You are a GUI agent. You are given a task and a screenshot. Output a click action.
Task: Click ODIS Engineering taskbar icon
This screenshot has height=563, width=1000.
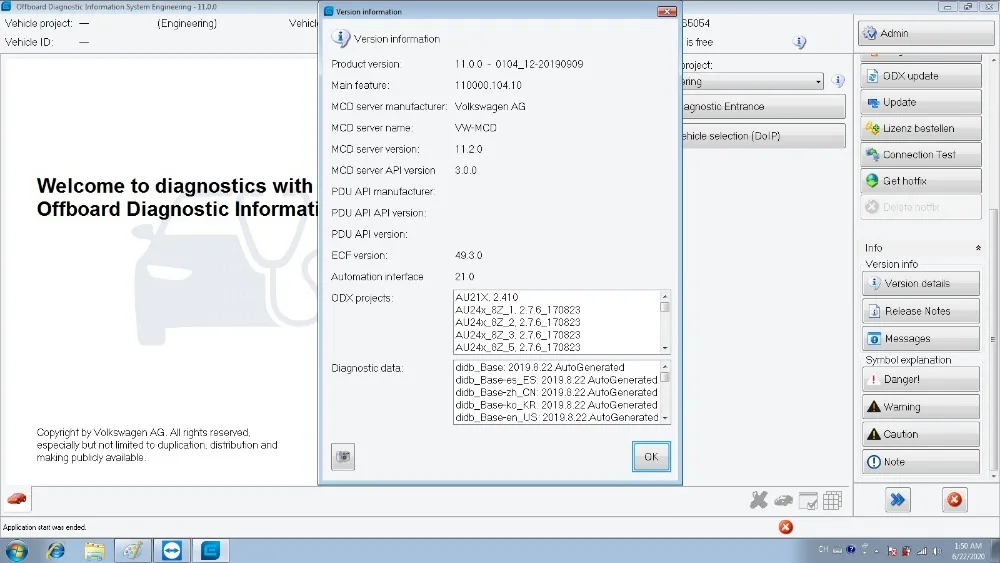pos(210,550)
